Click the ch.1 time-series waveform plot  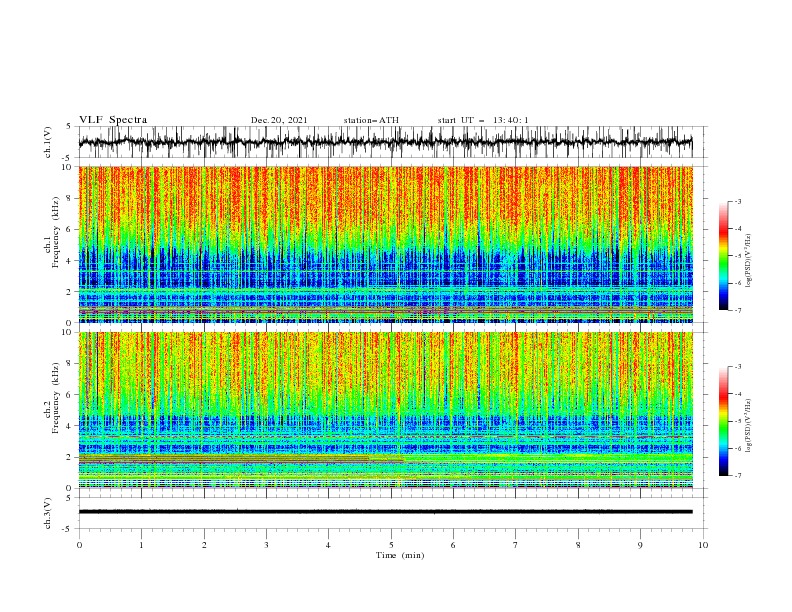[x=385, y=142]
